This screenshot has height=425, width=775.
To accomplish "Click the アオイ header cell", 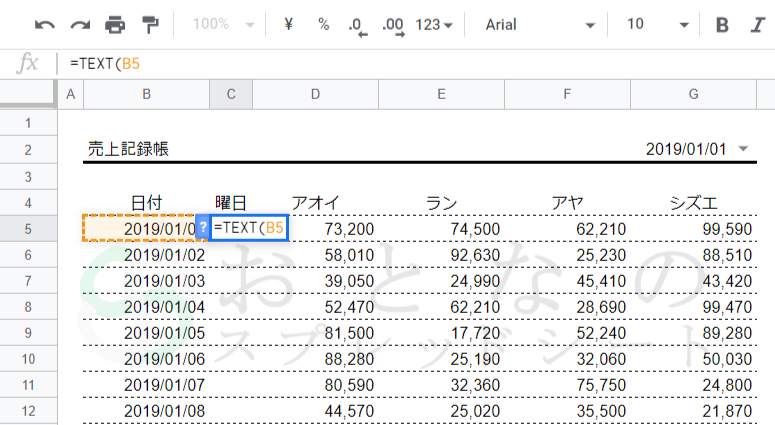I will pyautogui.click(x=315, y=203).
